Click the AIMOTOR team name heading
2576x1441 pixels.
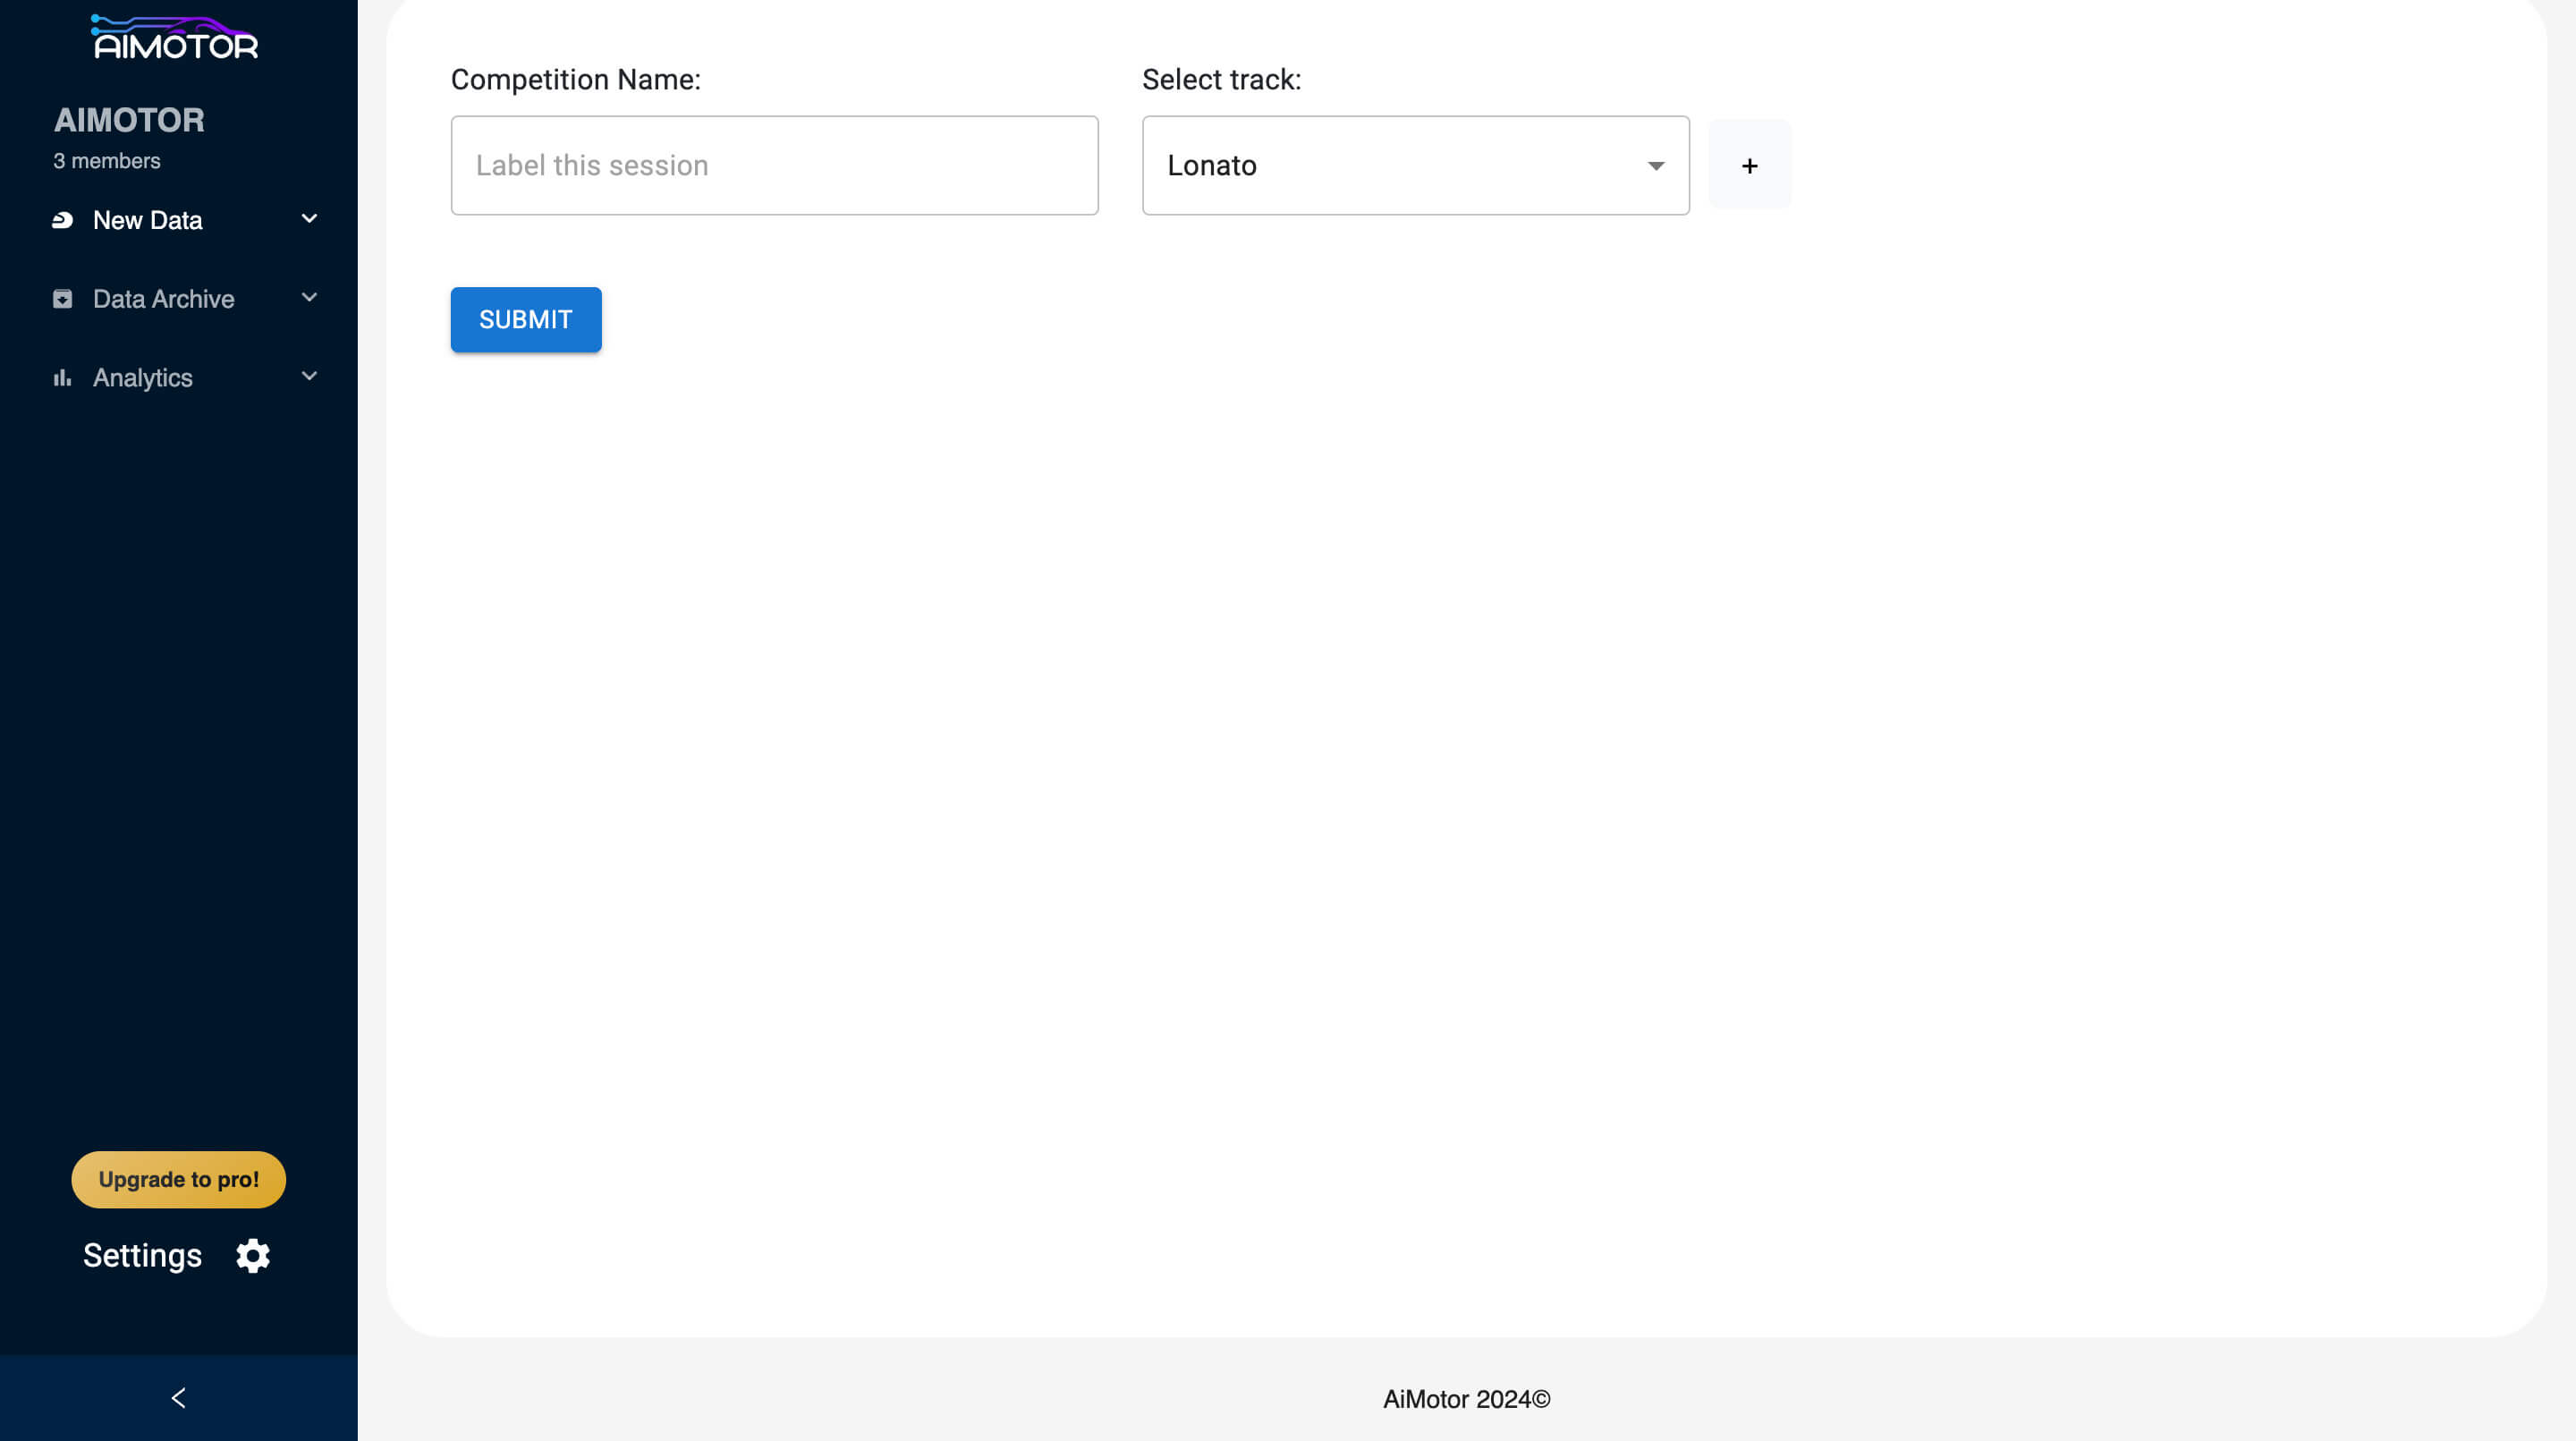pos(129,120)
